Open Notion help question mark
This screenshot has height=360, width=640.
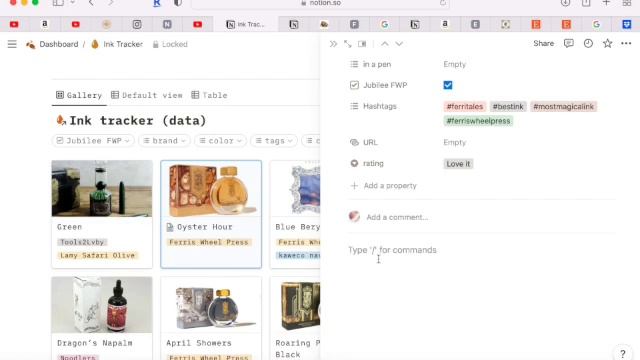[622, 354]
